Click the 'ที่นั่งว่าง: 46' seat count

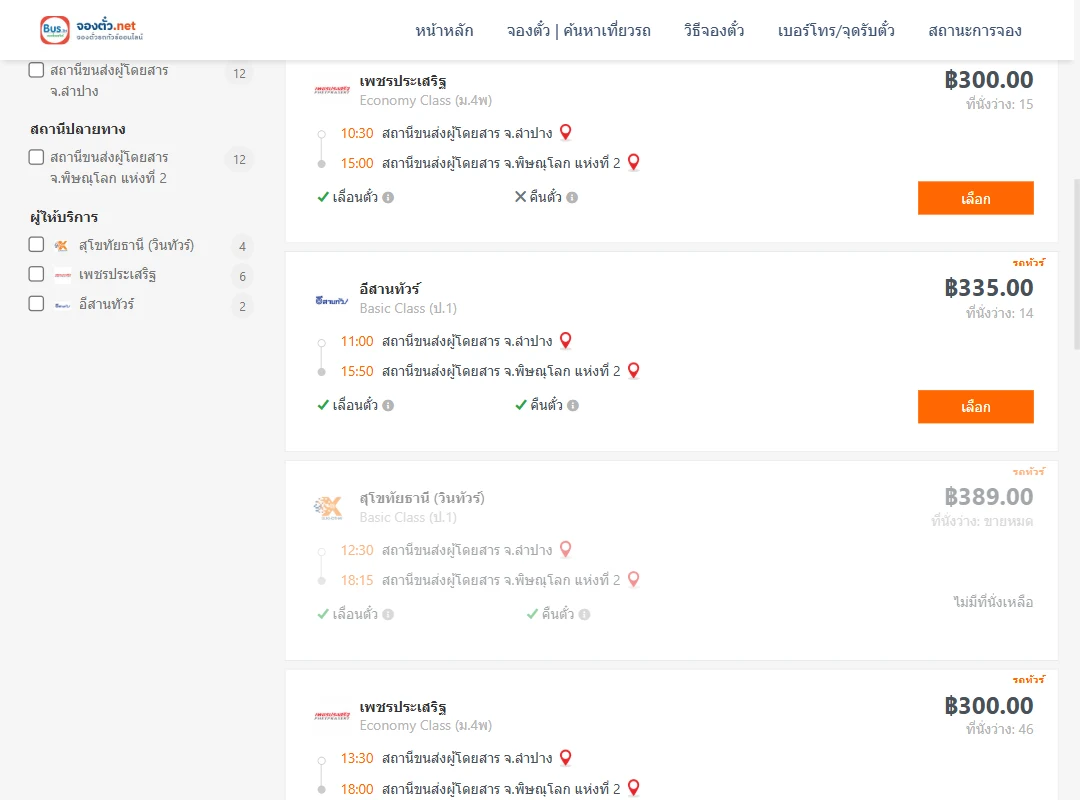click(x=999, y=729)
